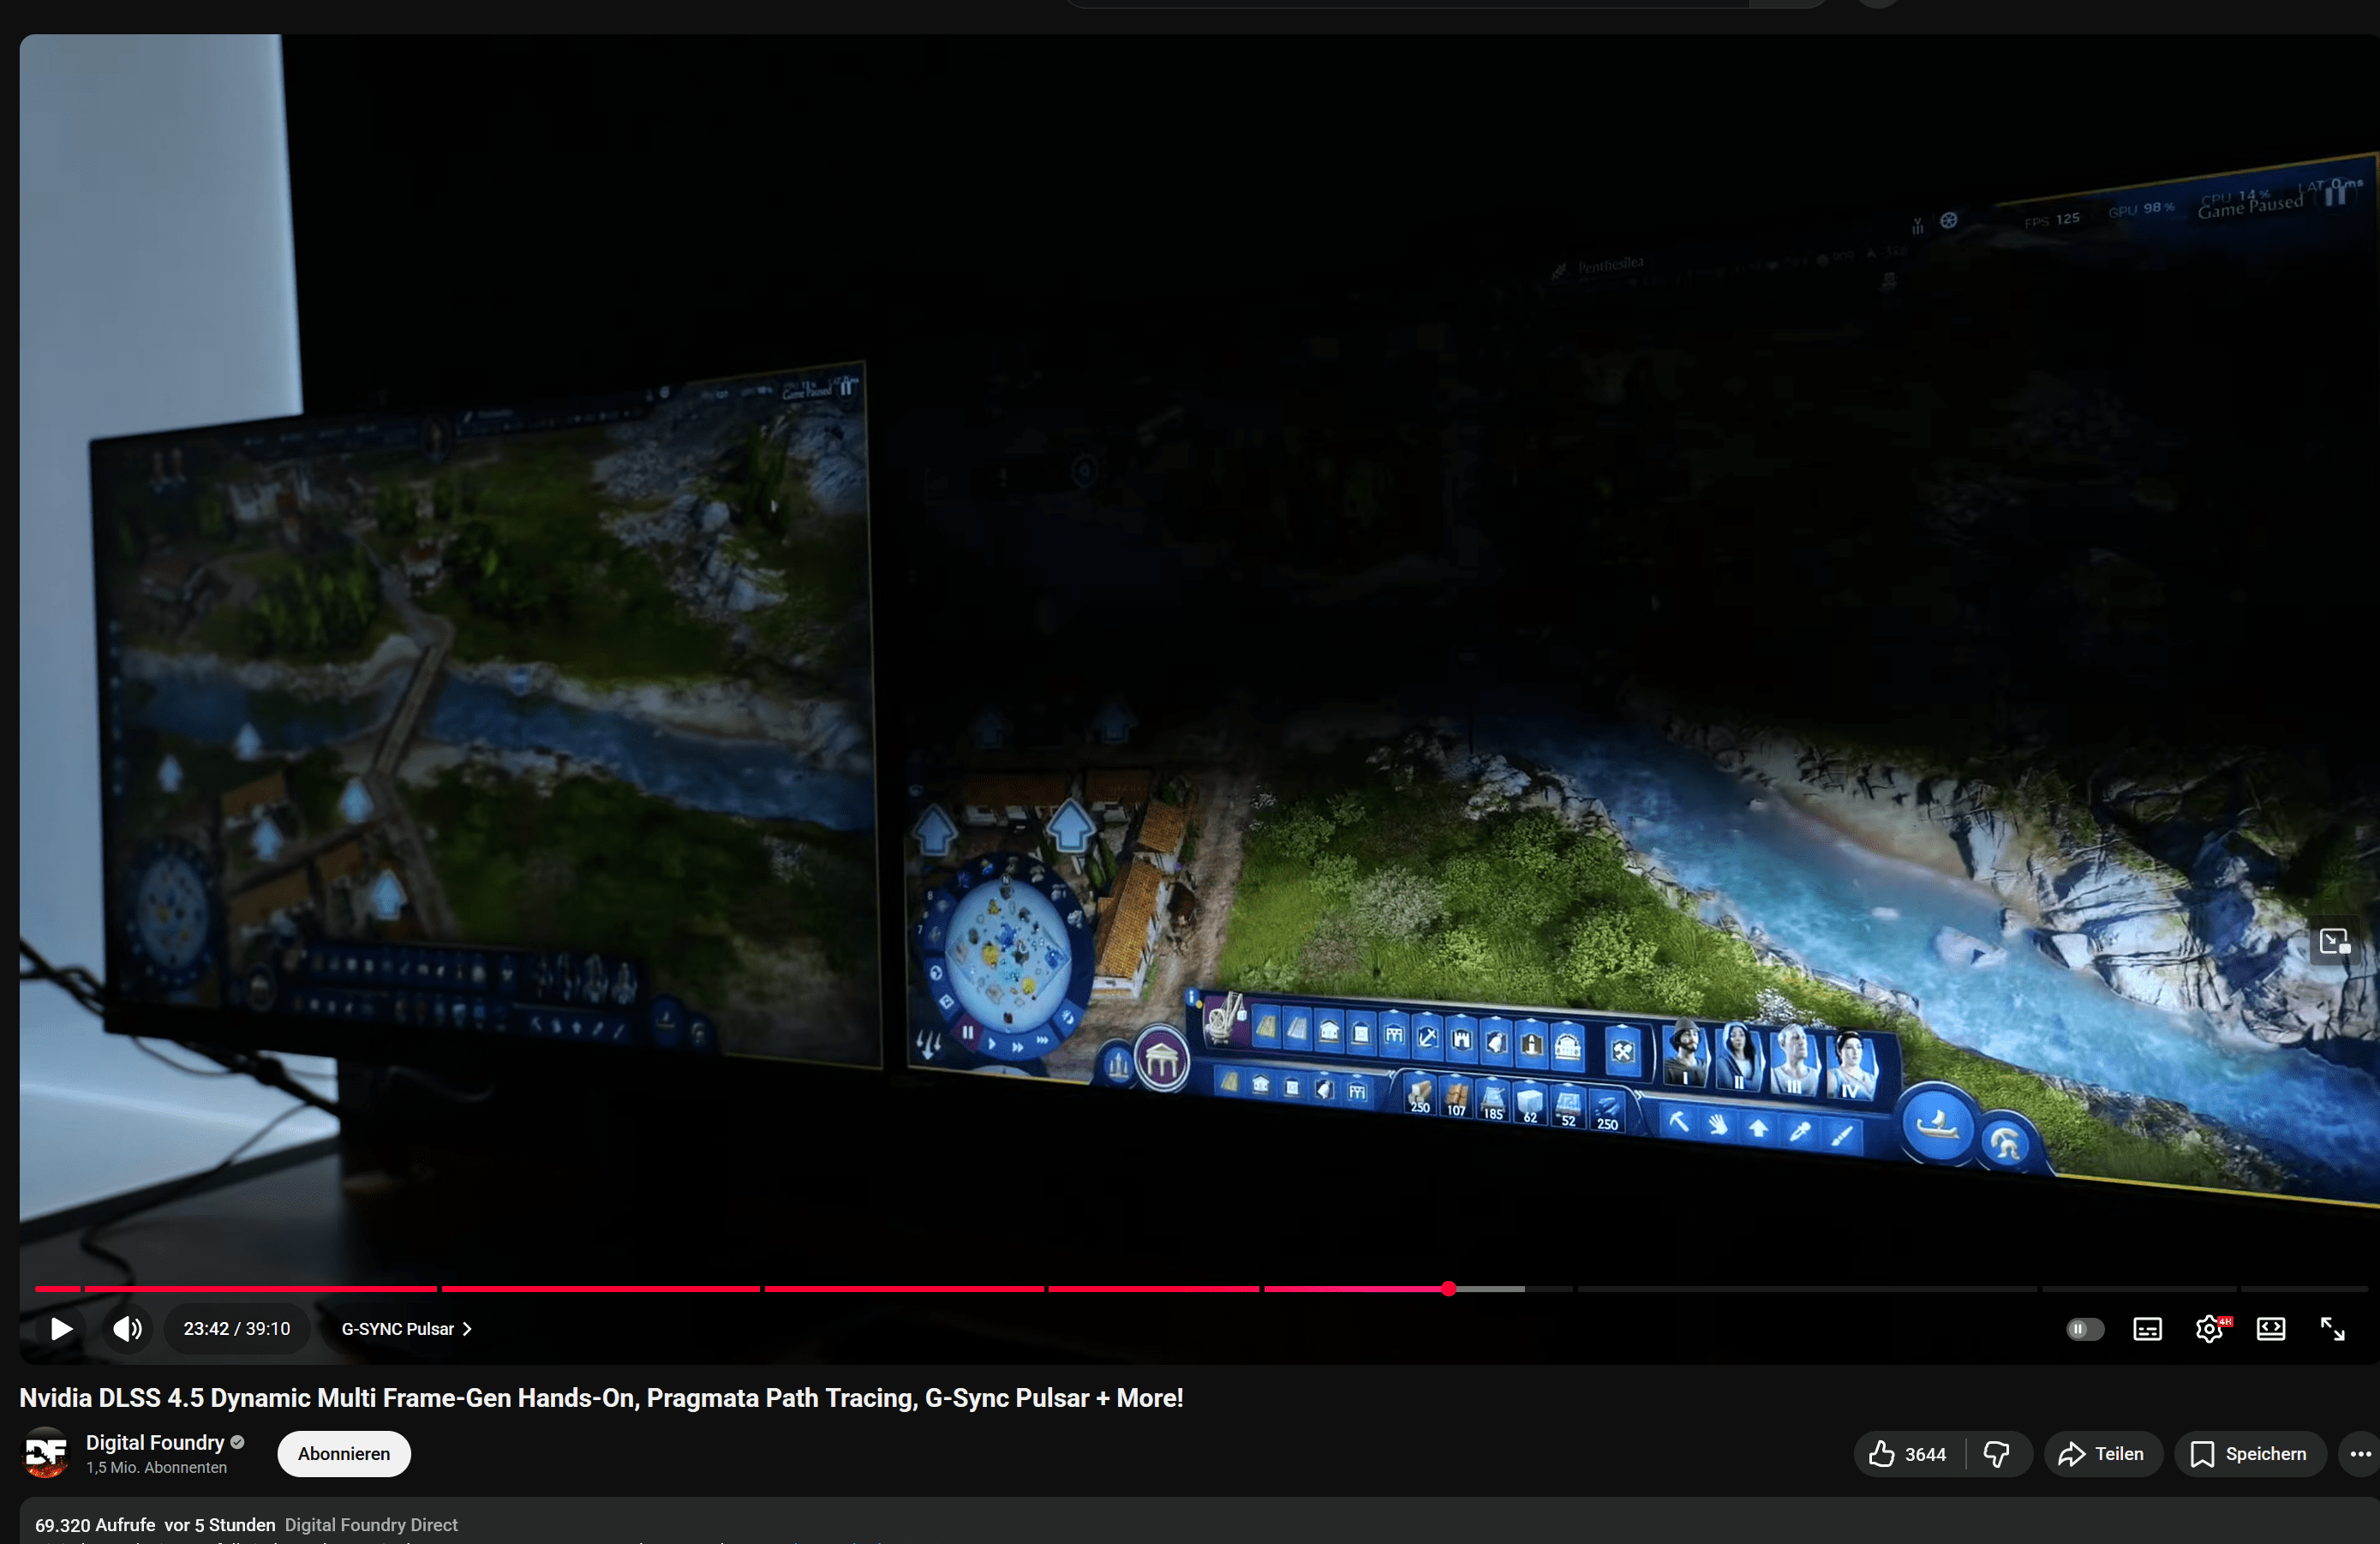This screenshot has width=2380, height=1544.
Task: Click the picture overlay icon on video
Action: point(2334,942)
